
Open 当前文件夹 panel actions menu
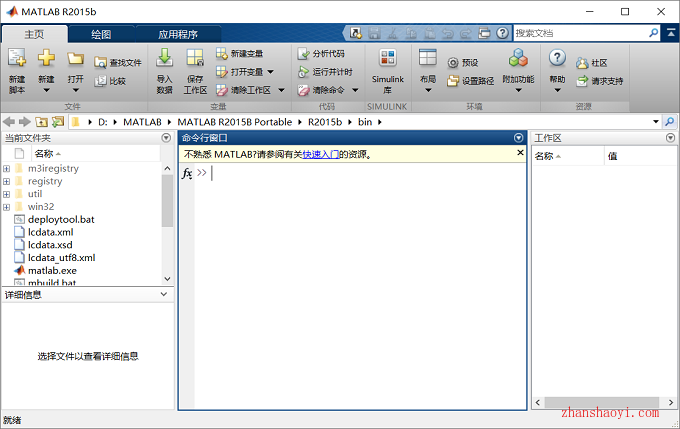(166, 138)
